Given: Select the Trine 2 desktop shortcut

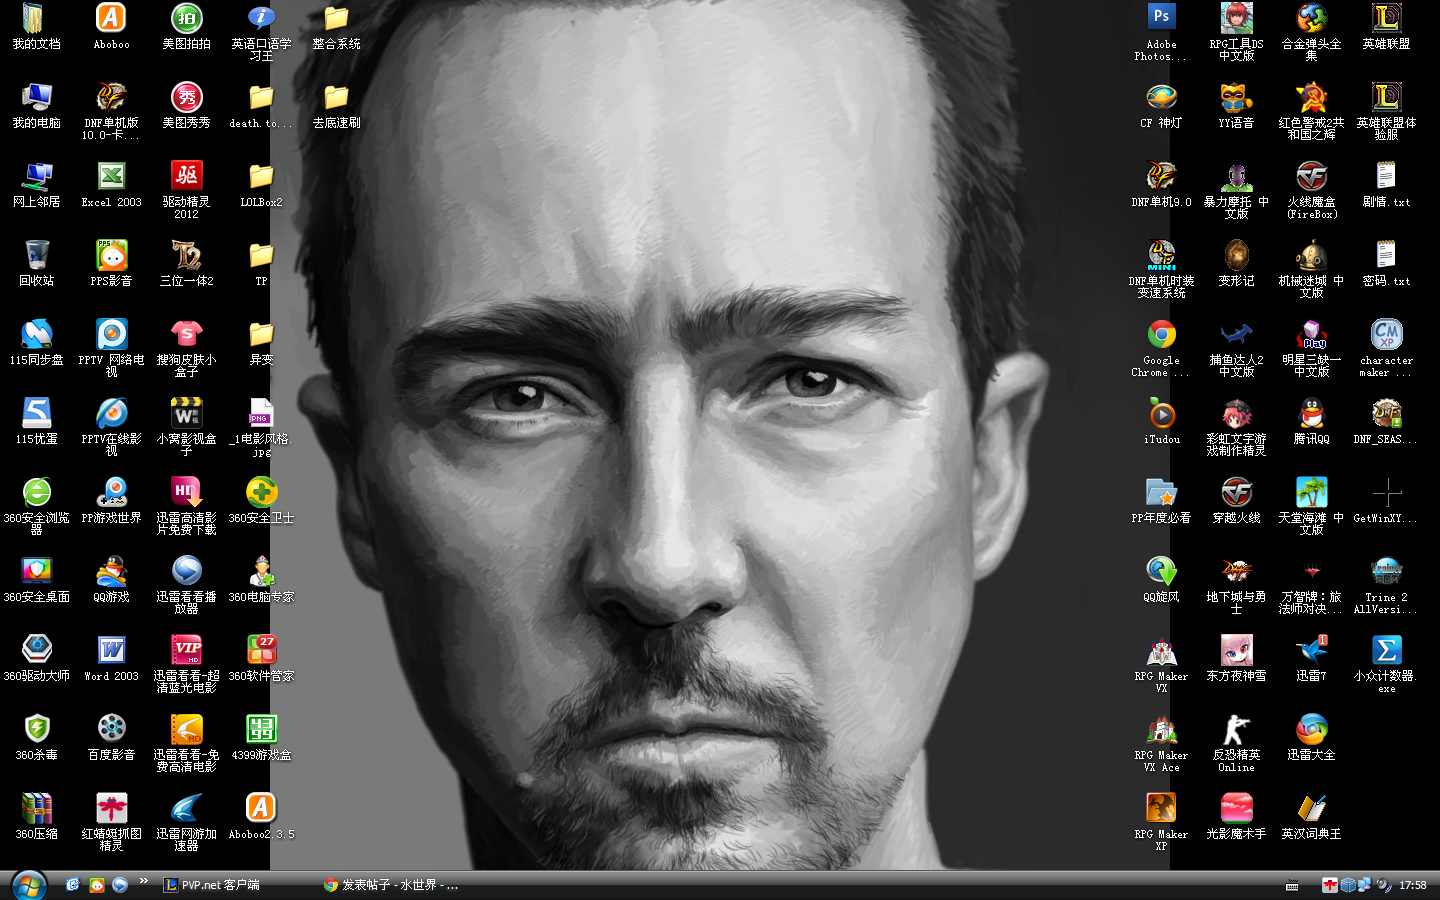Looking at the screenshot, I should (1386, 585).
